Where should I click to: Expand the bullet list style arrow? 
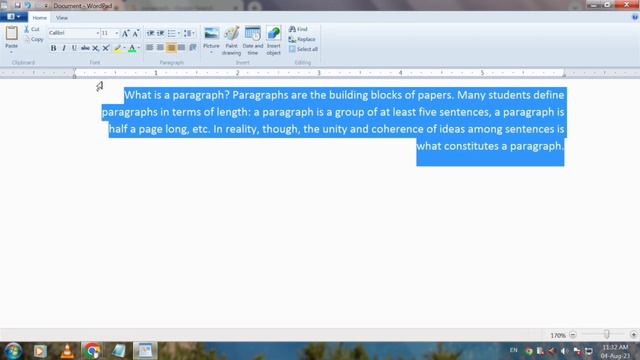point(179,33)
